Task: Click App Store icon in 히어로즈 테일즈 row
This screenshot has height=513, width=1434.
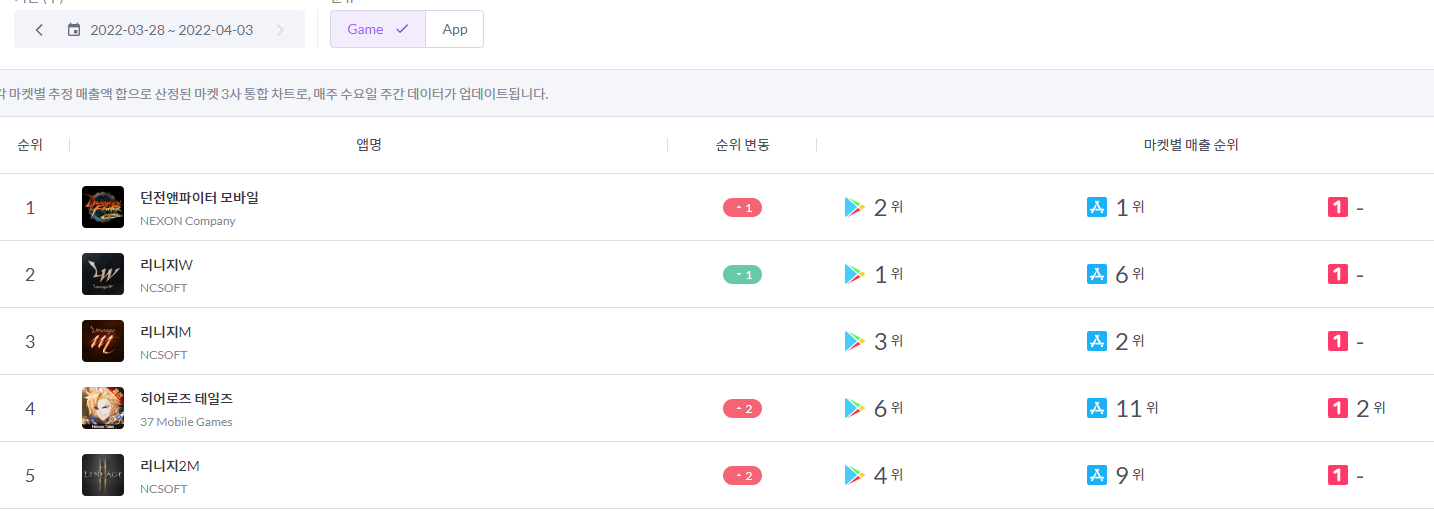Action: pos(1097,408)
